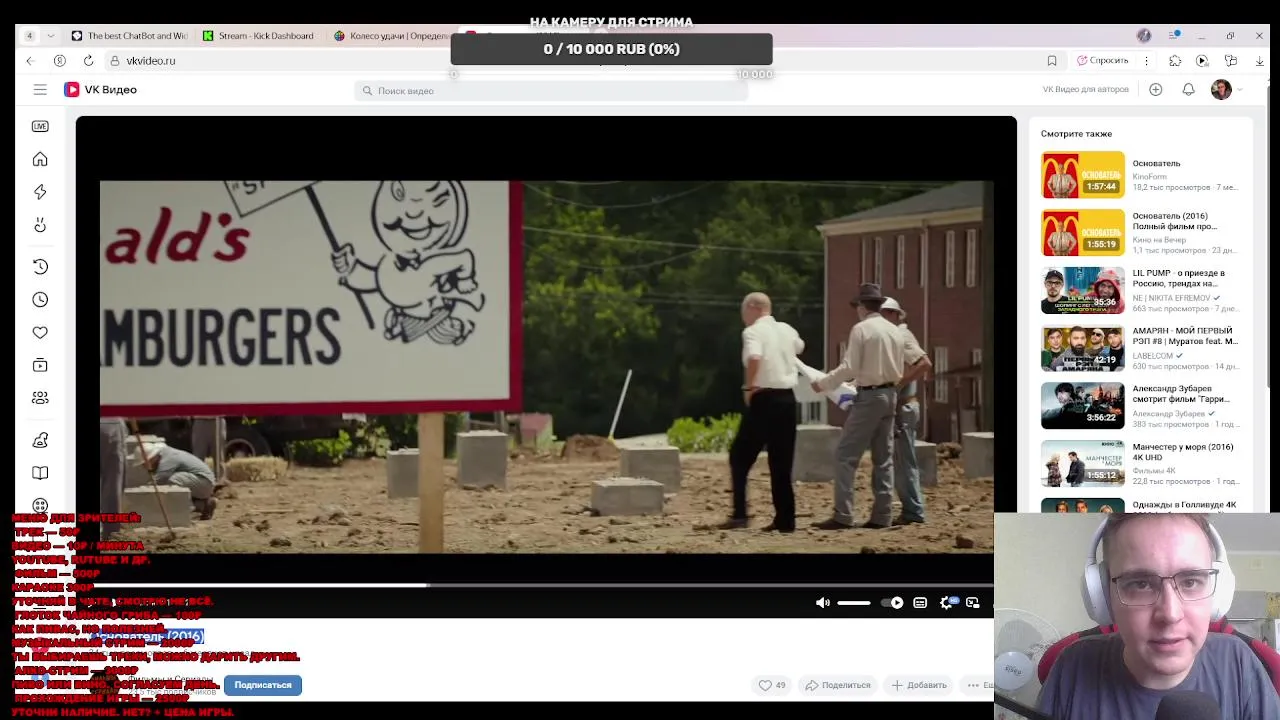Viewport: 1280px width, 720px height.
Task: Click the plus upload video icon
Action: (1155, 89)
